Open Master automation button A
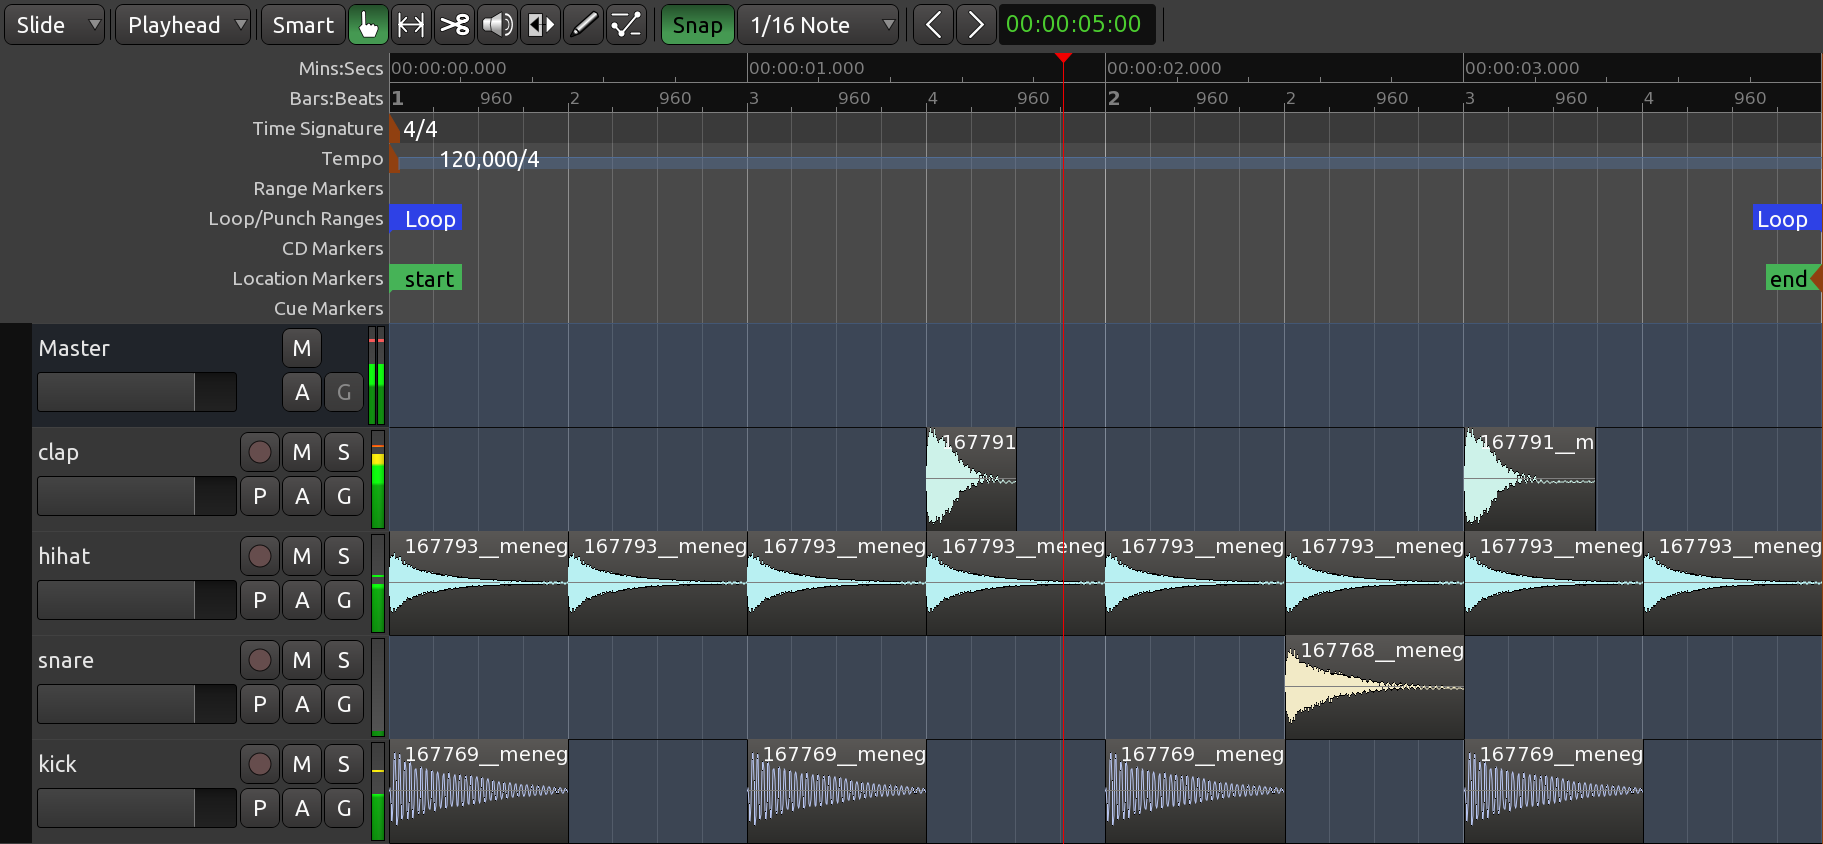1823x844 pixels. click(302, 392)
